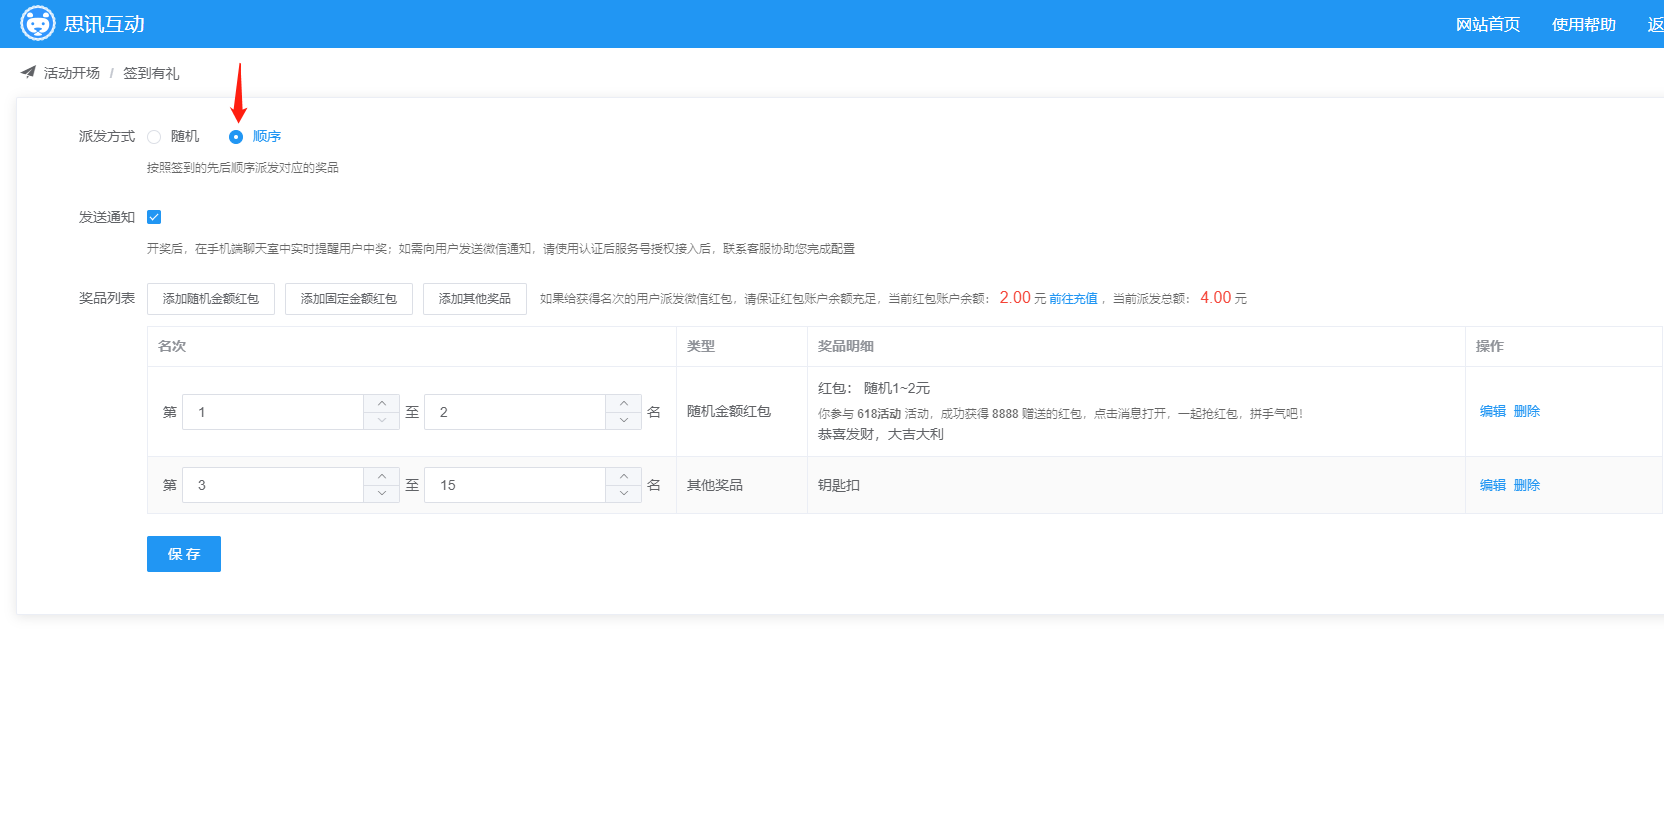
Task: Select the 随机 distribution radio button
Action: [154, 137]
